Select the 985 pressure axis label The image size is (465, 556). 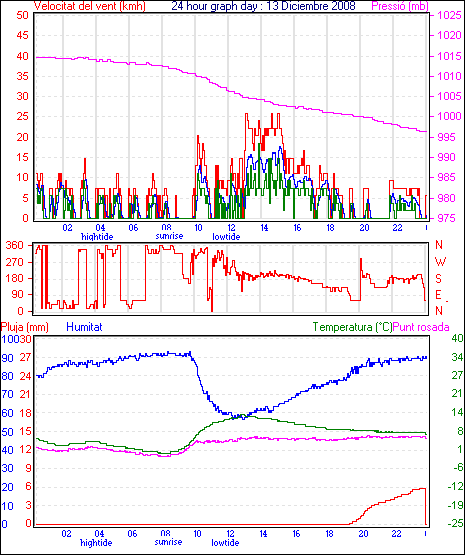[446, 177]
